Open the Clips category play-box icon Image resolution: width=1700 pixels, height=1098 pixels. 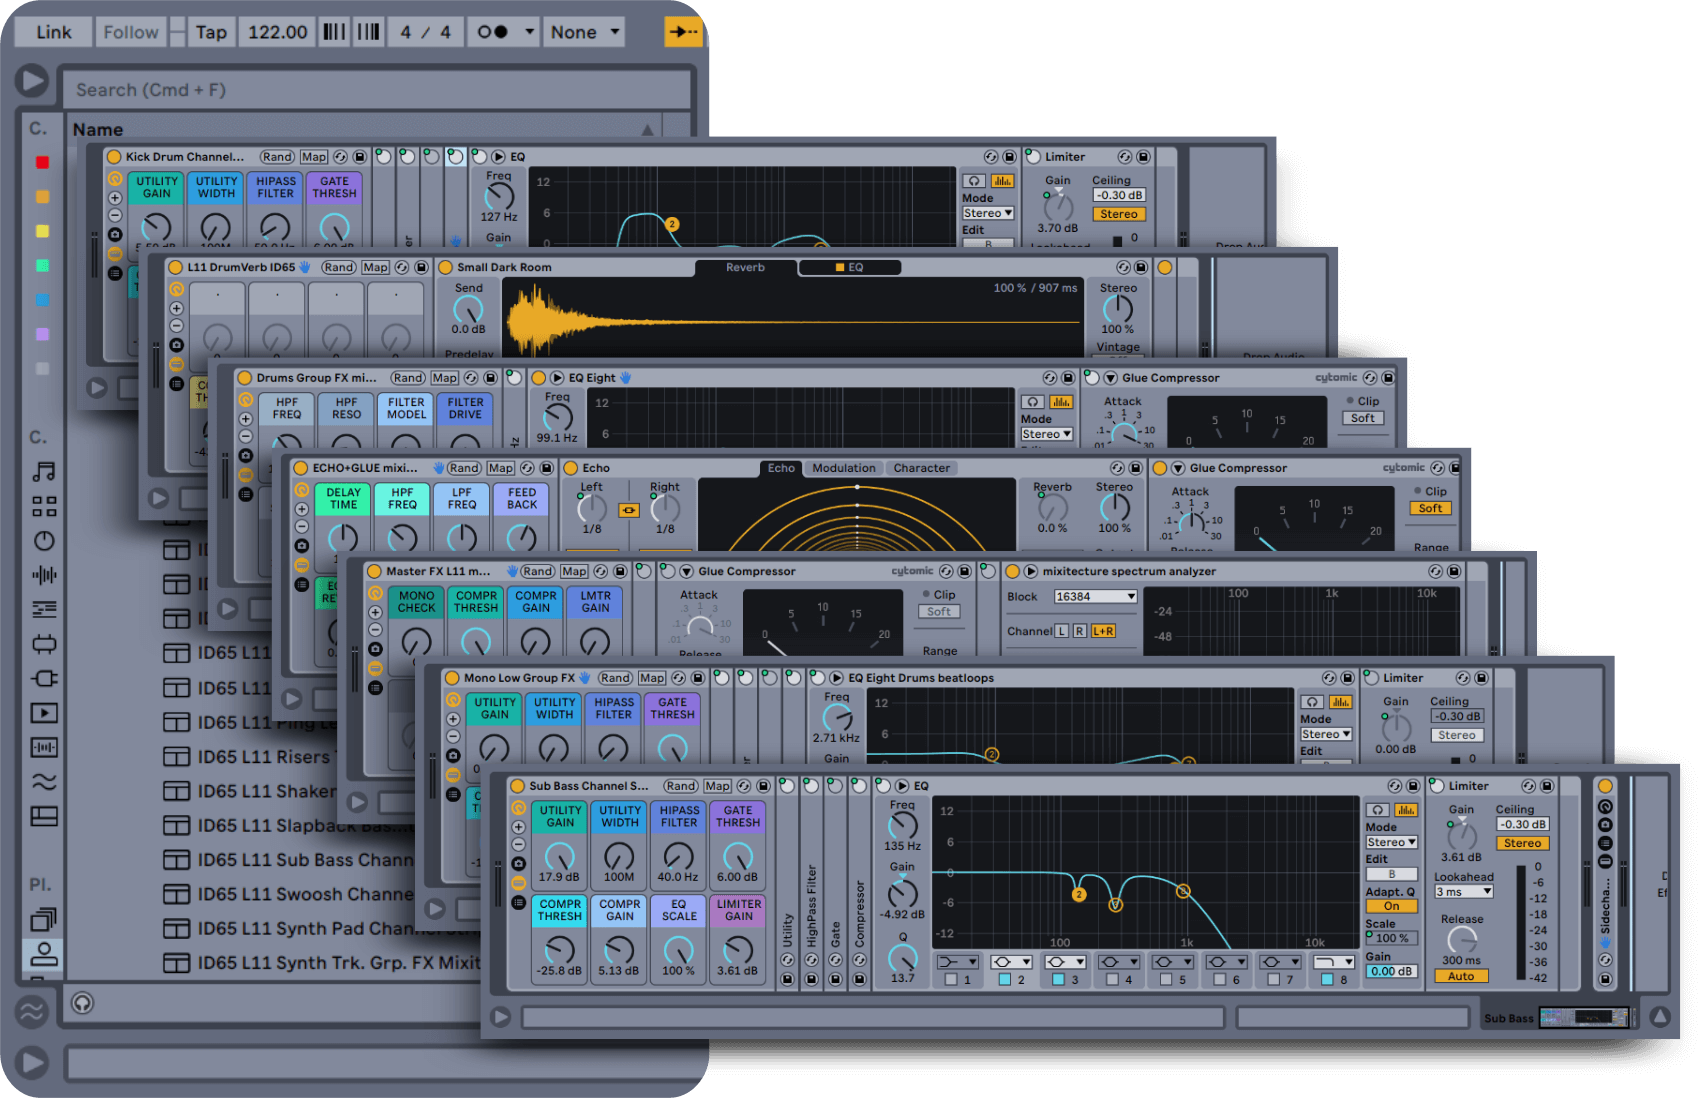tap(44, 713)
